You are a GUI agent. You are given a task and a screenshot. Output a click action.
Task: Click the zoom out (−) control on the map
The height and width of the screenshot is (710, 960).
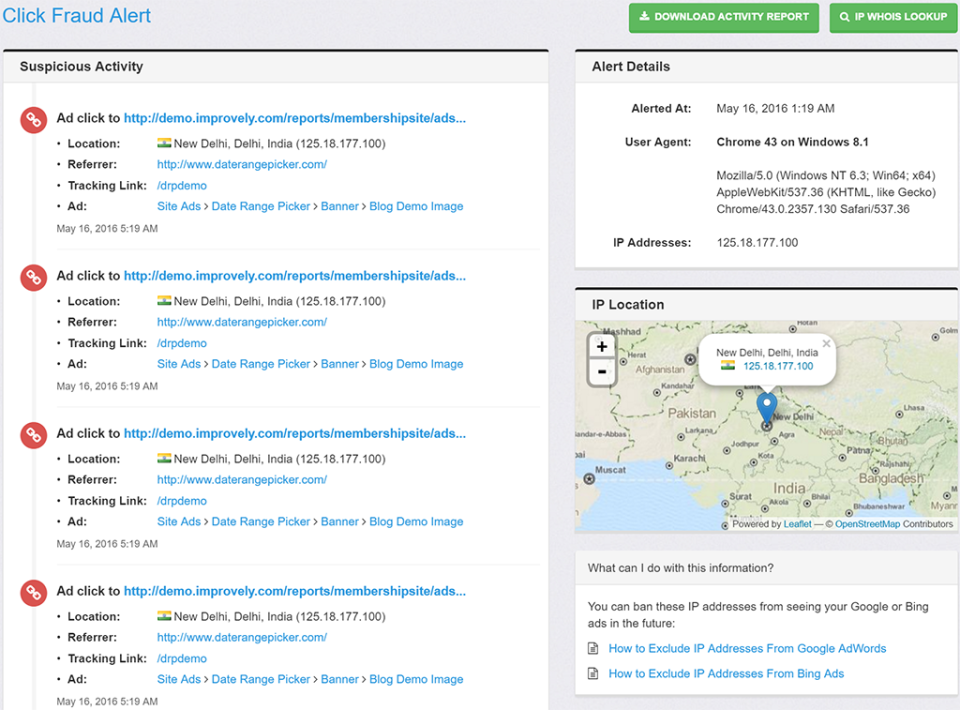pos(601,370)
